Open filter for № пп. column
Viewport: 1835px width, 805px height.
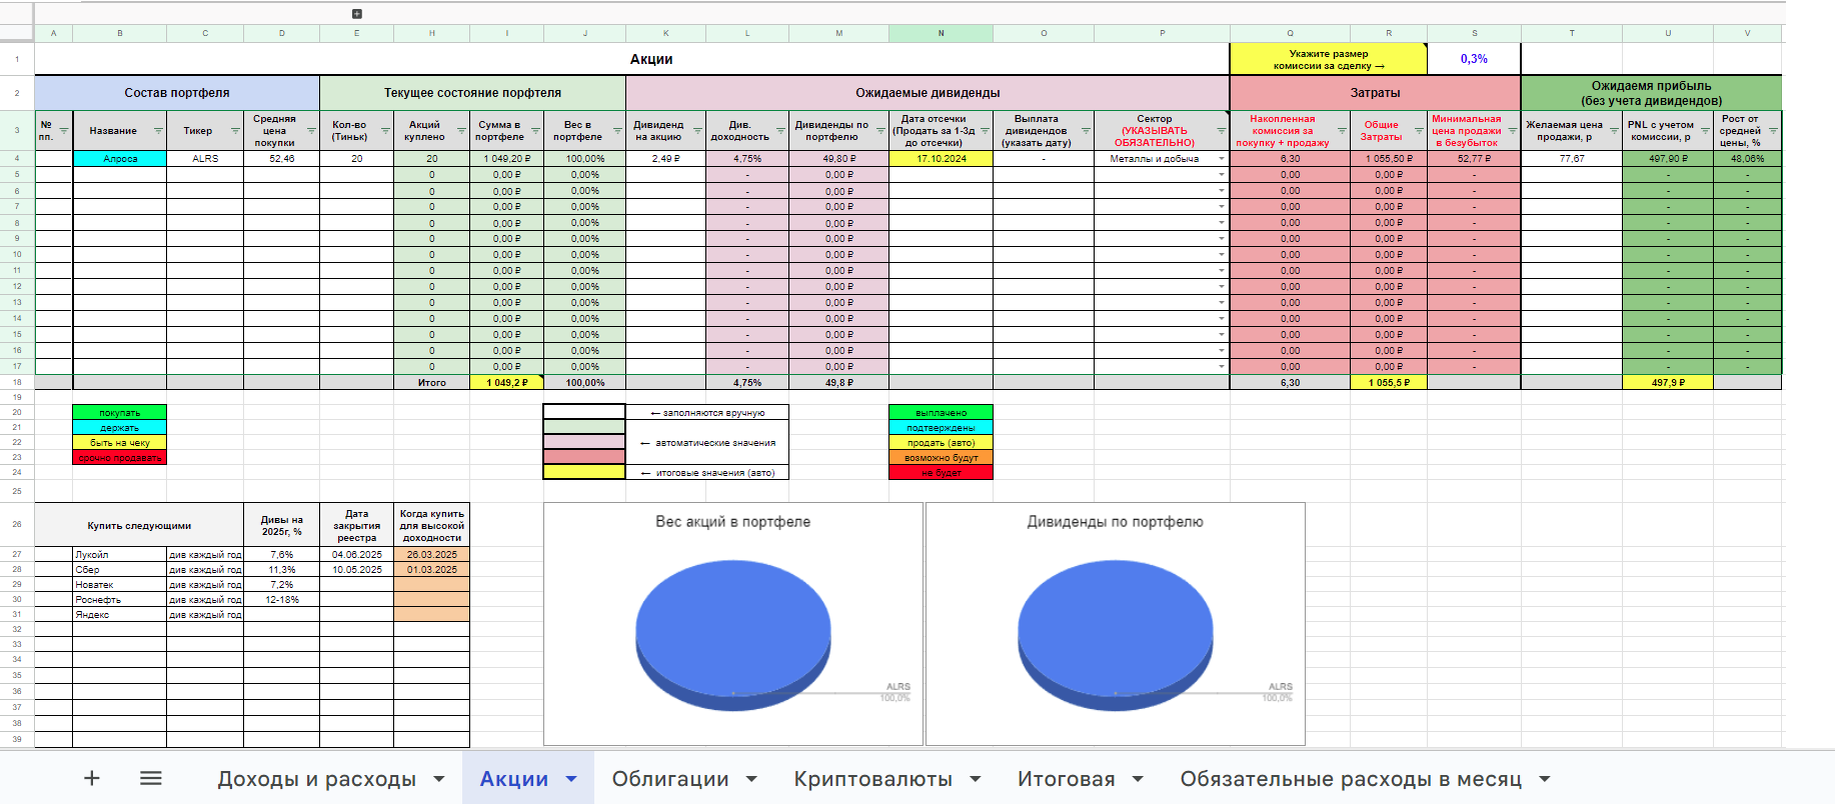[x=64, y=131]
